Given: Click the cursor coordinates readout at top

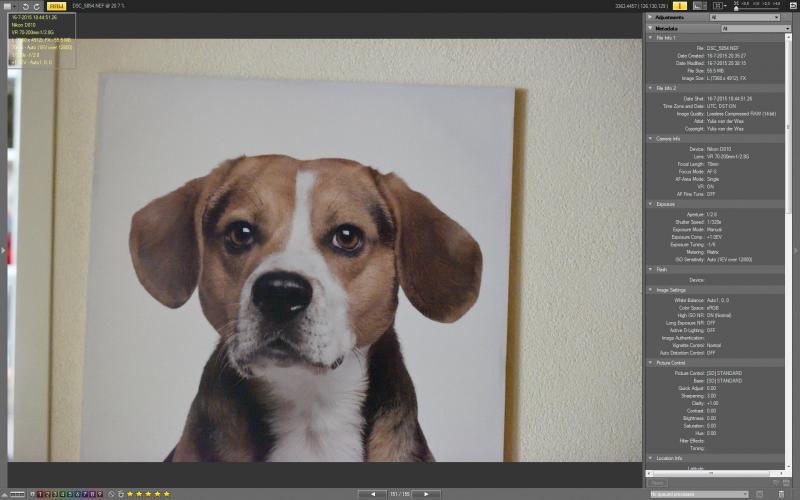Looking at the screenshot, I should 641,6.
